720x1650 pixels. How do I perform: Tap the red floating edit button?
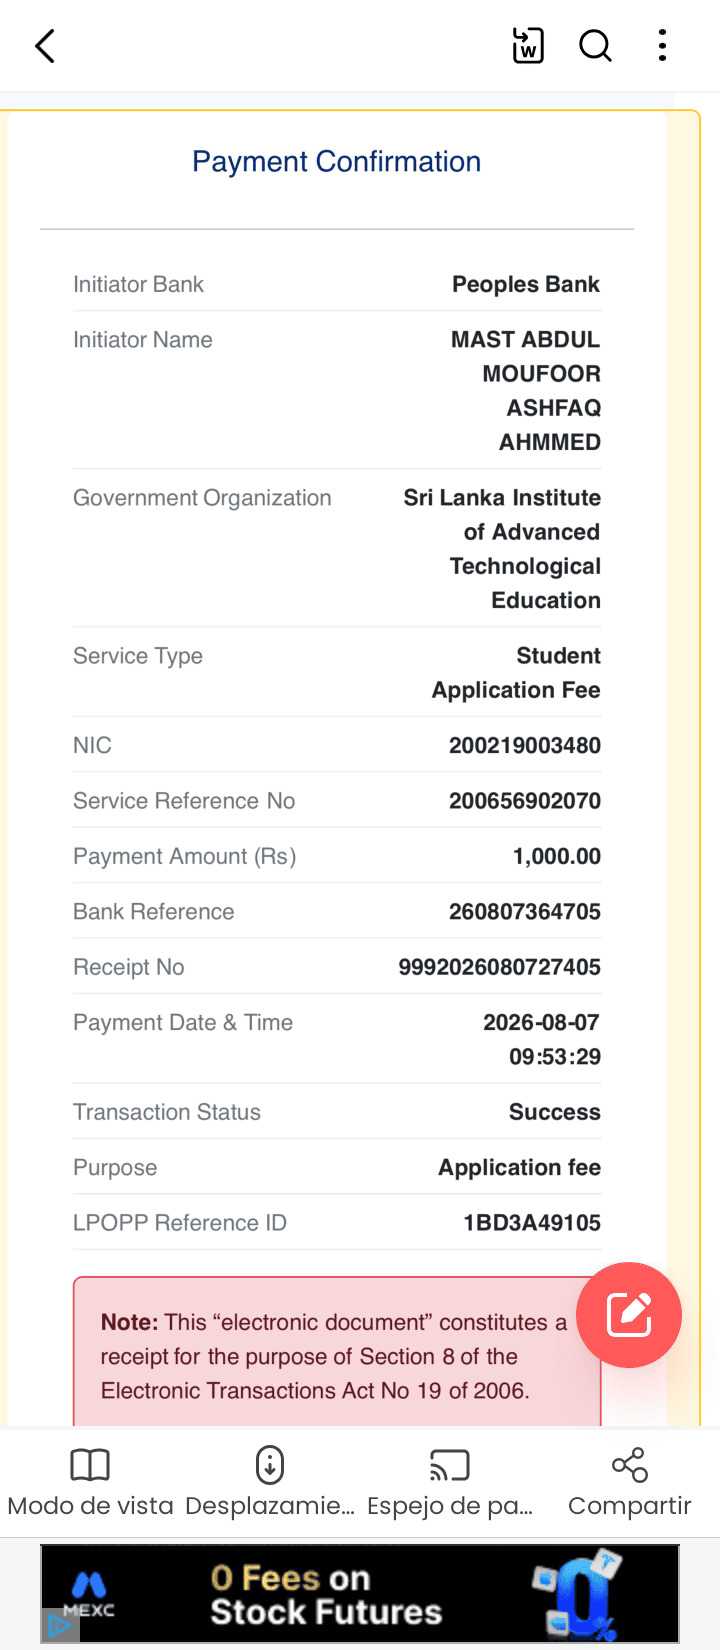pyautogui.click(x=629, y=1315)
